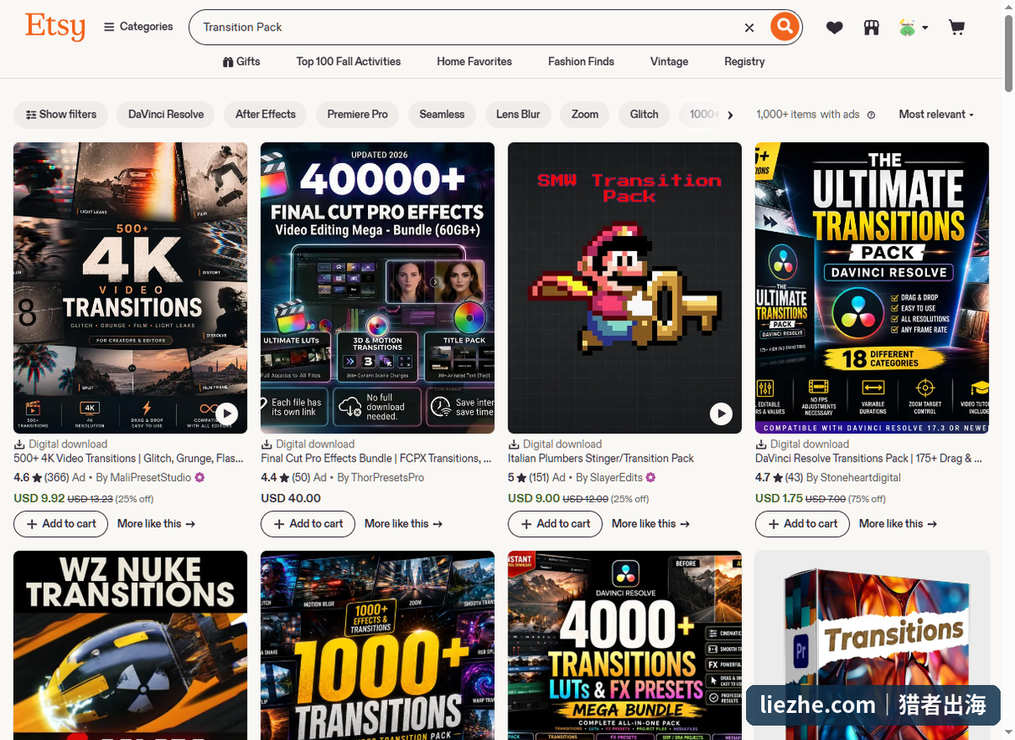Screen dimensions: 1015x740
Task: Open the Shop Manager storefront icon
Action: 871,27
